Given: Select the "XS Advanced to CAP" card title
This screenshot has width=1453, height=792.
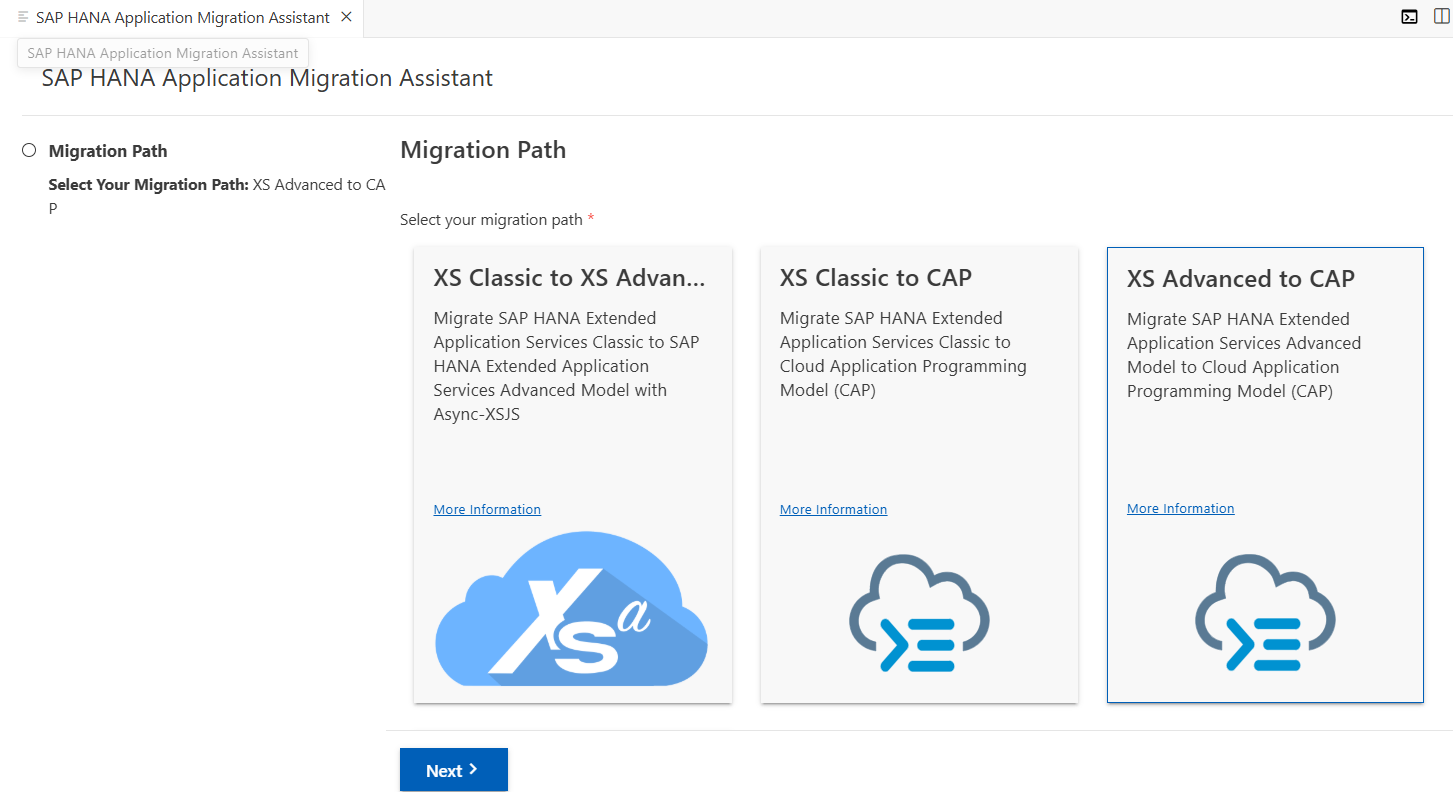Looking at the screenshot, I should pos(1241,279).
